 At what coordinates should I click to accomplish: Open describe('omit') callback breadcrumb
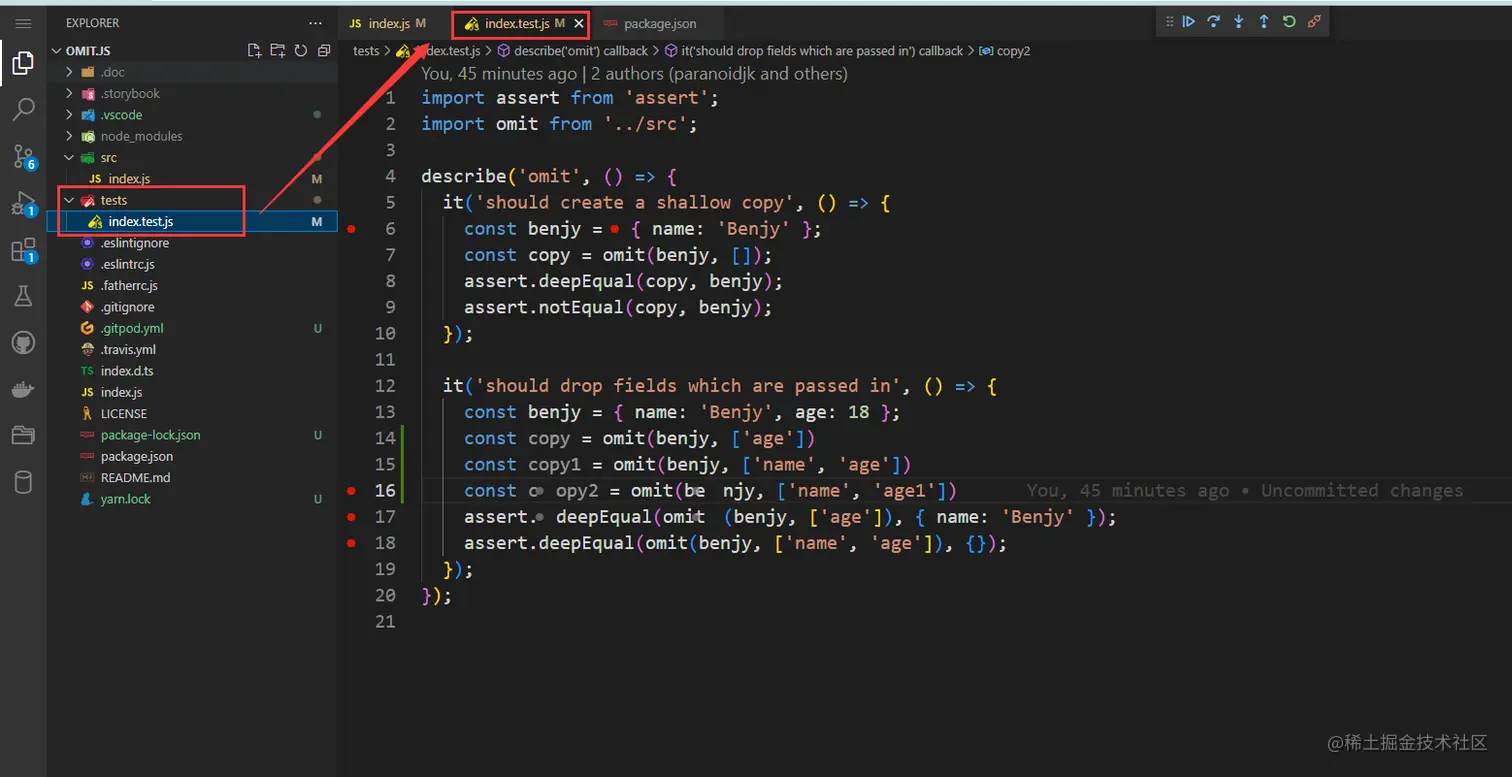pyautogui.click(x=573, y=51)
